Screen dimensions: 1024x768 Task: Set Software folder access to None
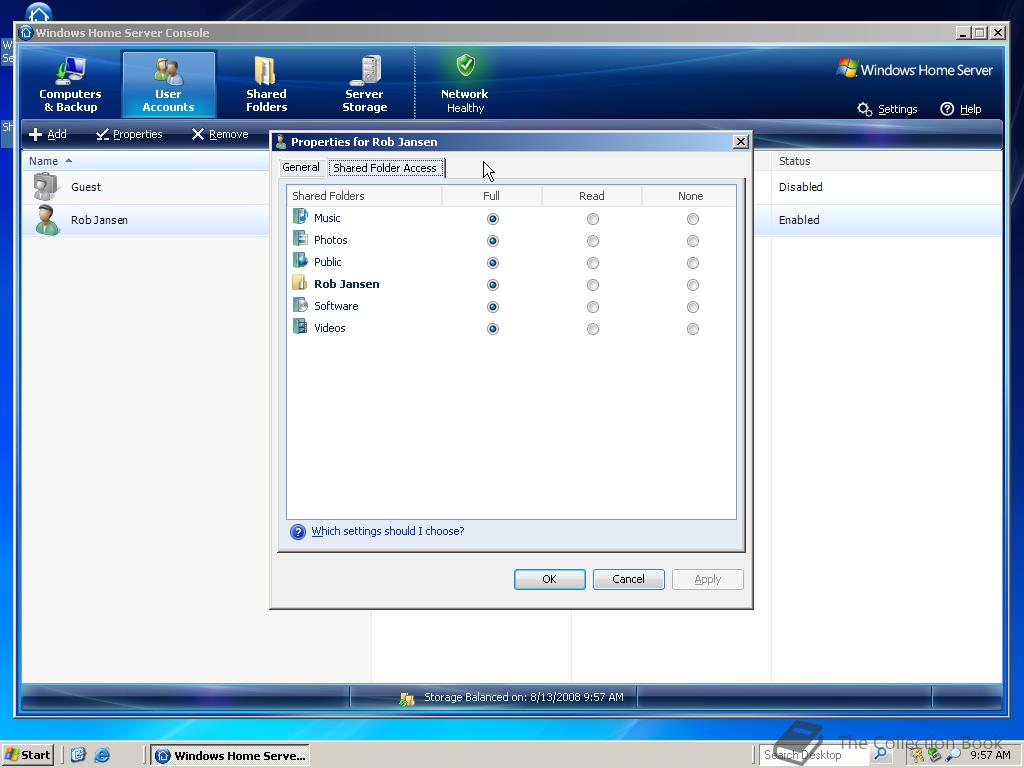(x=692, y=307)
